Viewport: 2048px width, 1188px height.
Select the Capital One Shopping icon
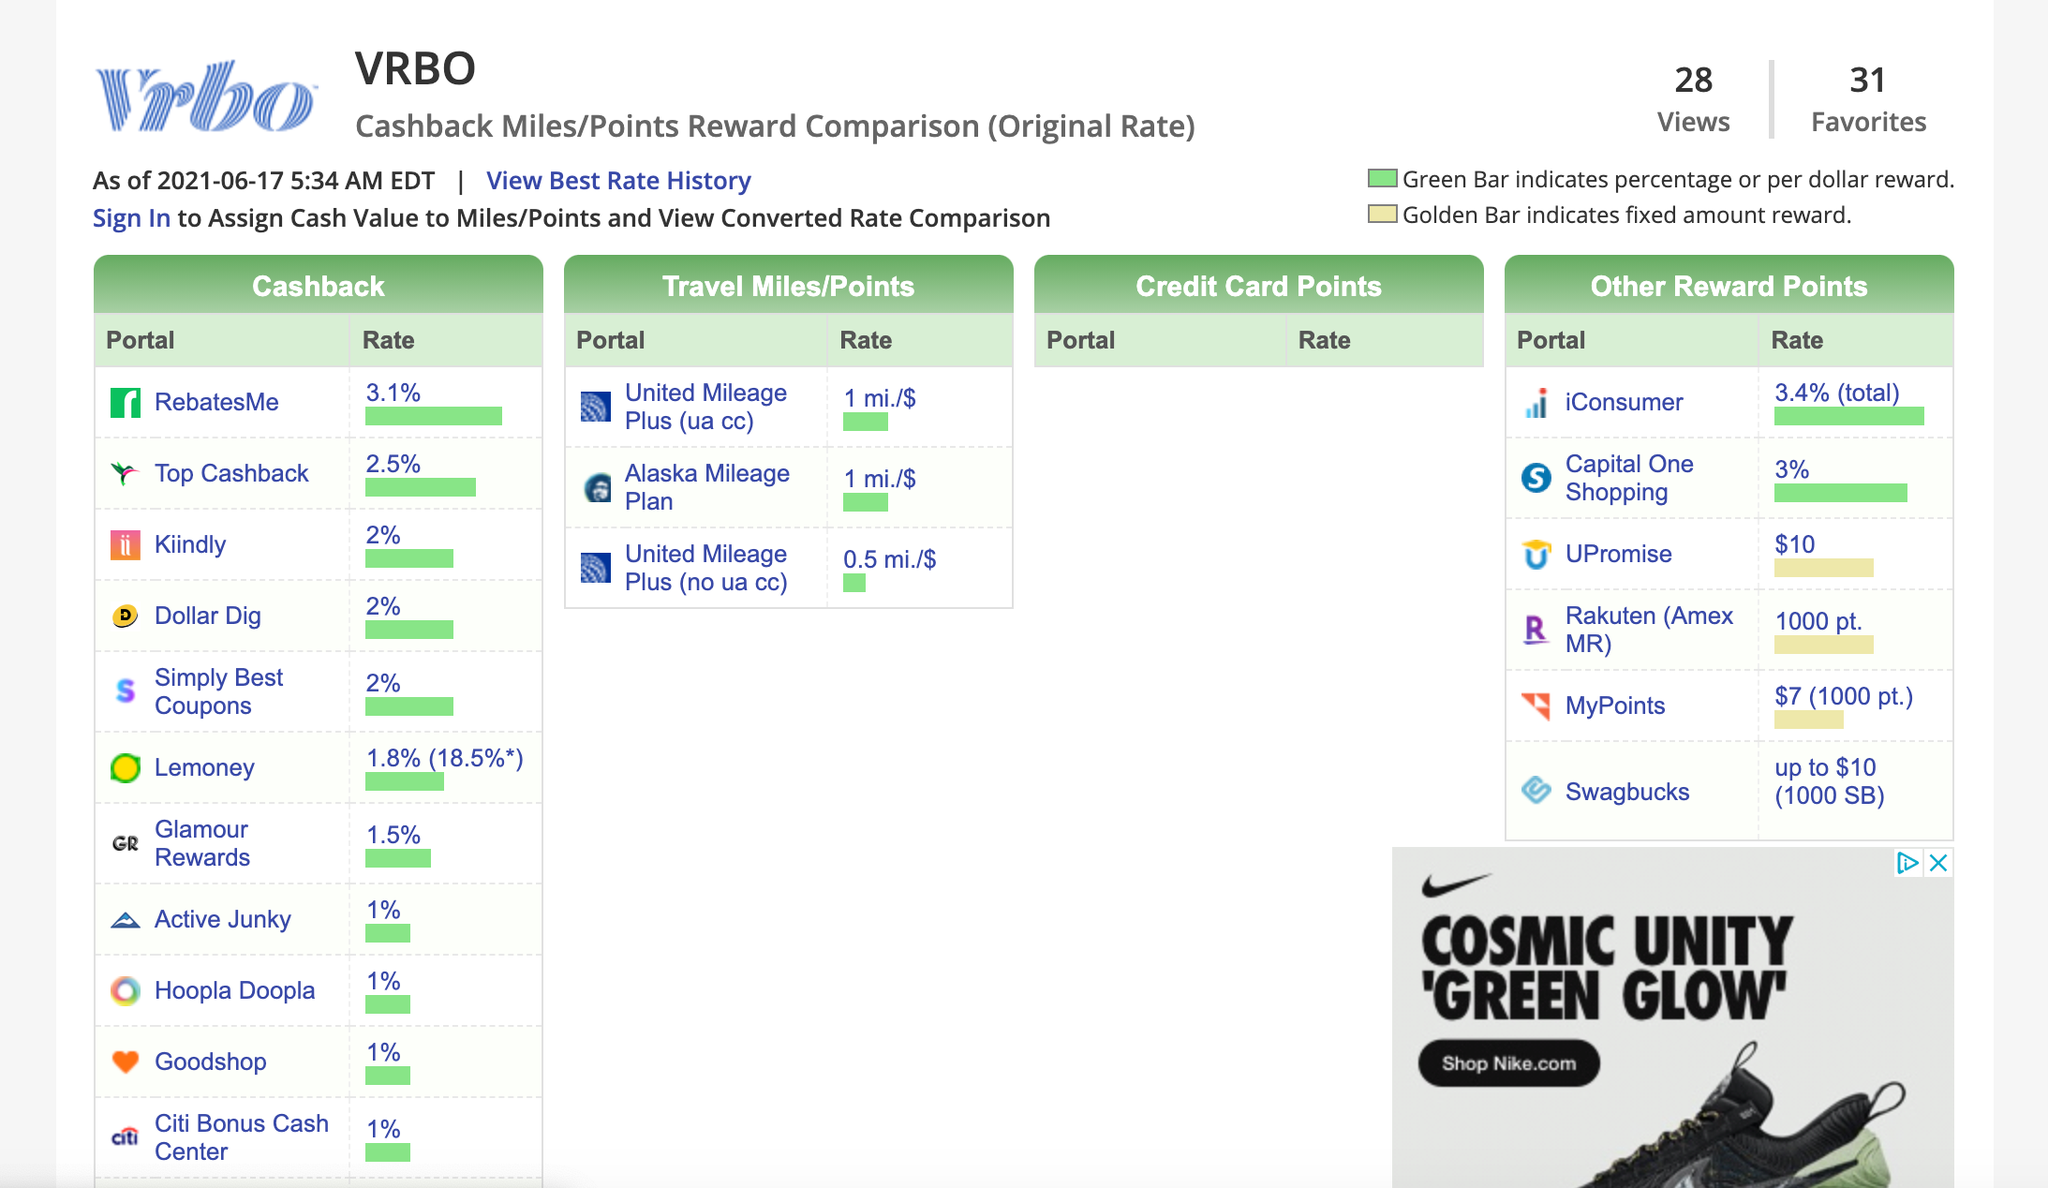[x=1536, y=477]
